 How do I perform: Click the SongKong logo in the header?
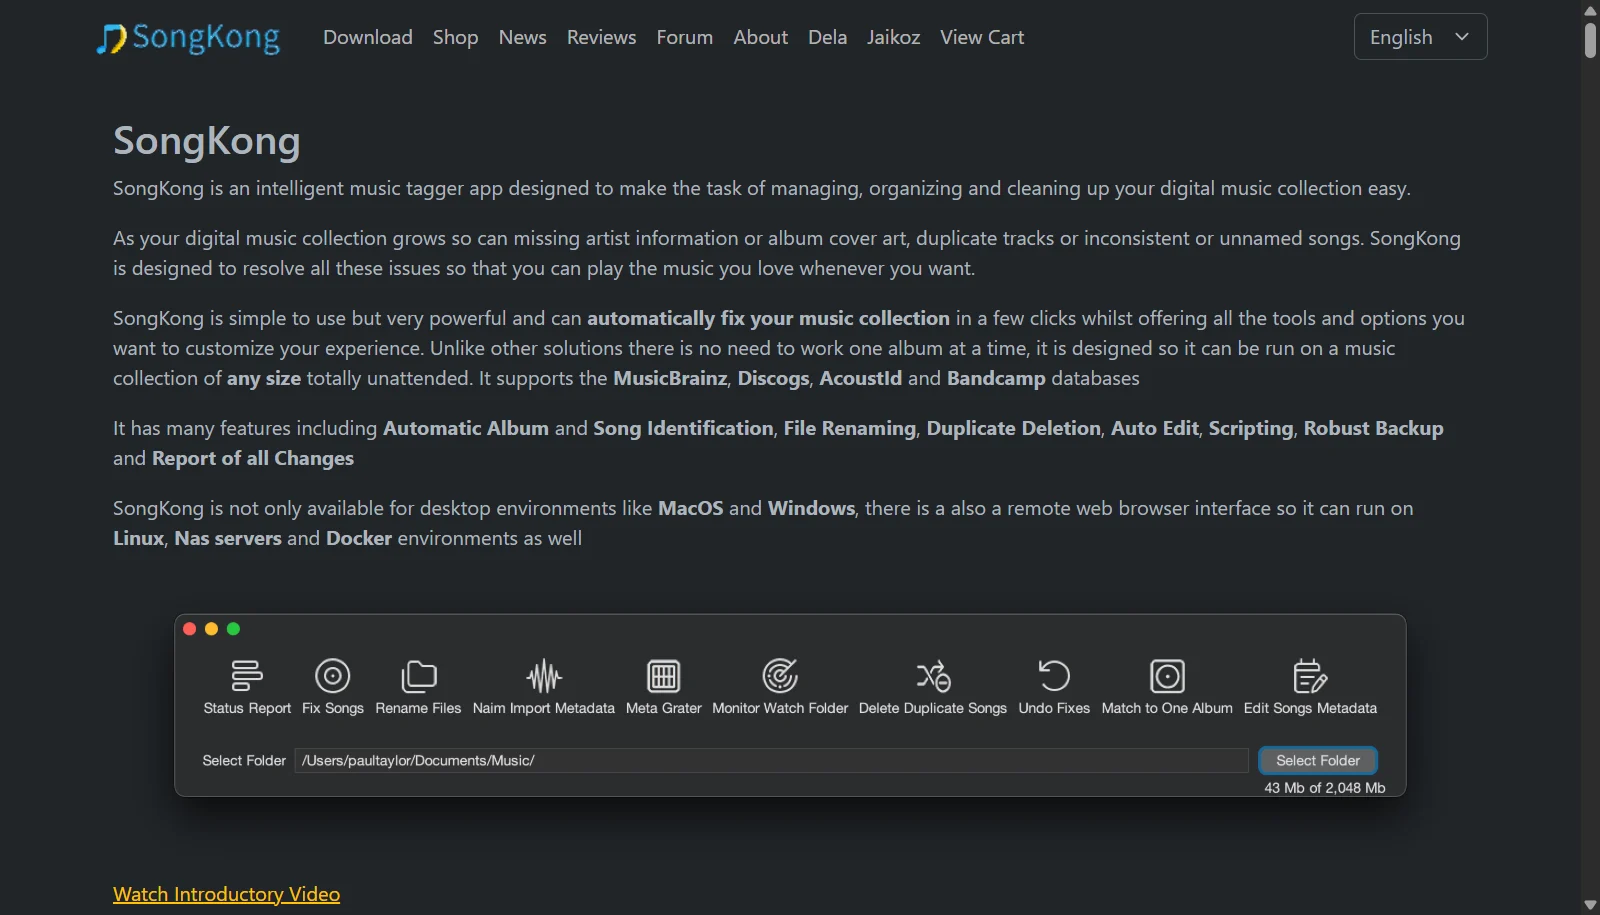188,38
